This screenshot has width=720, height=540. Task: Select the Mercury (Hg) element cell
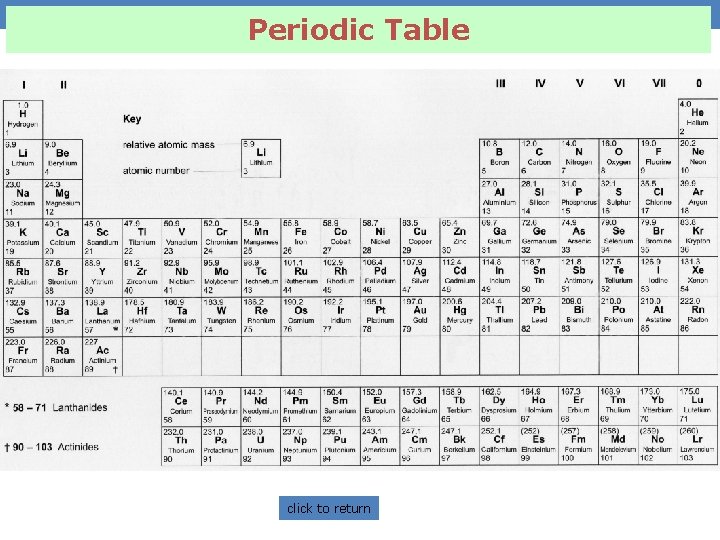[x=460, y=316]
